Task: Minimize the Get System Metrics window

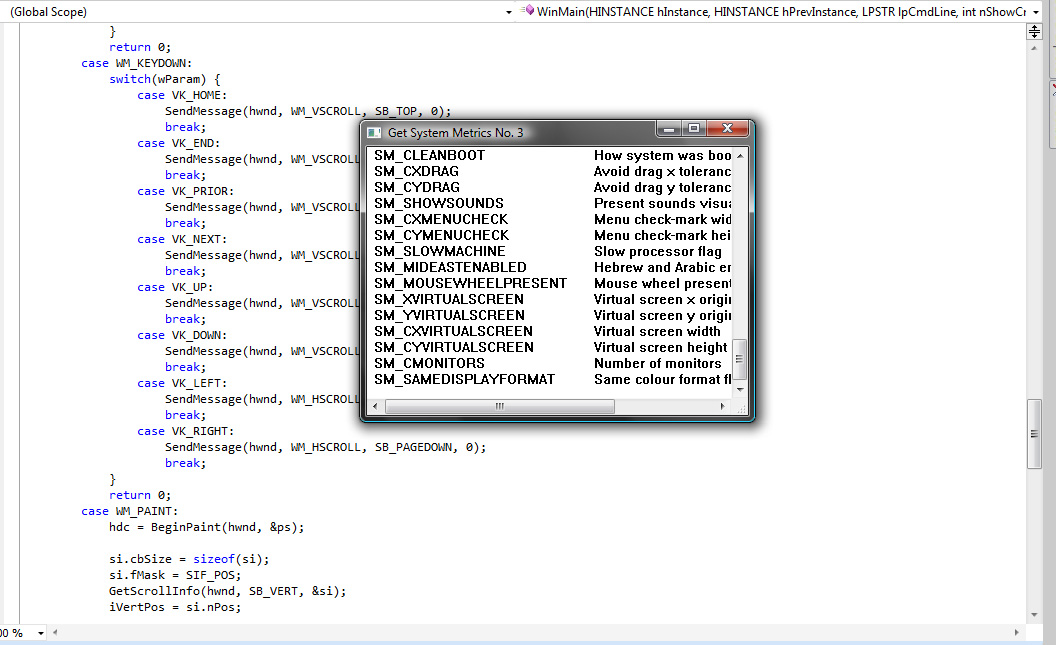Action: click(669, 128)
